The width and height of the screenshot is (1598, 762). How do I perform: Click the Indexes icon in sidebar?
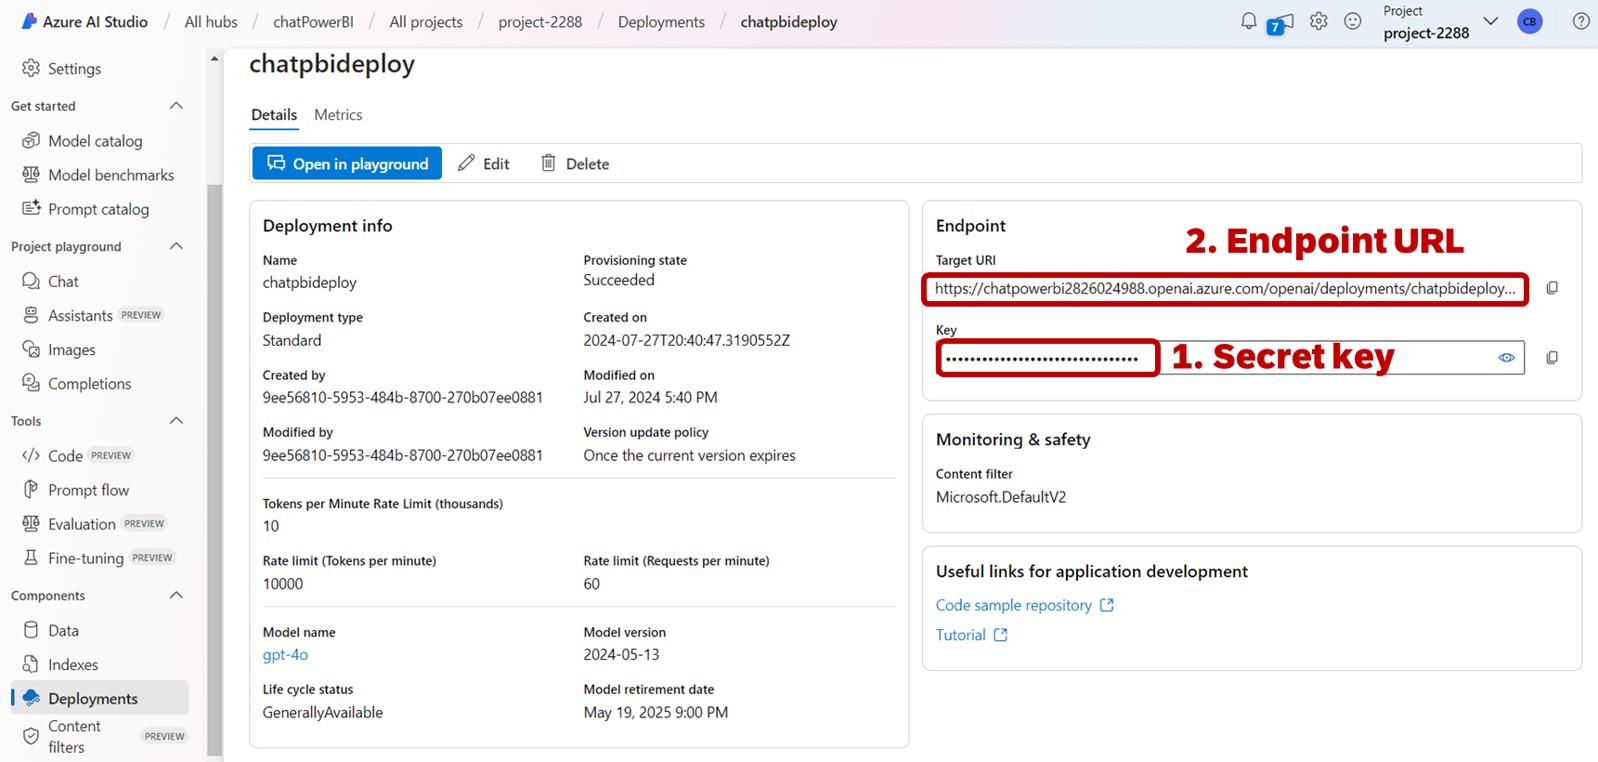pos(31,664)
